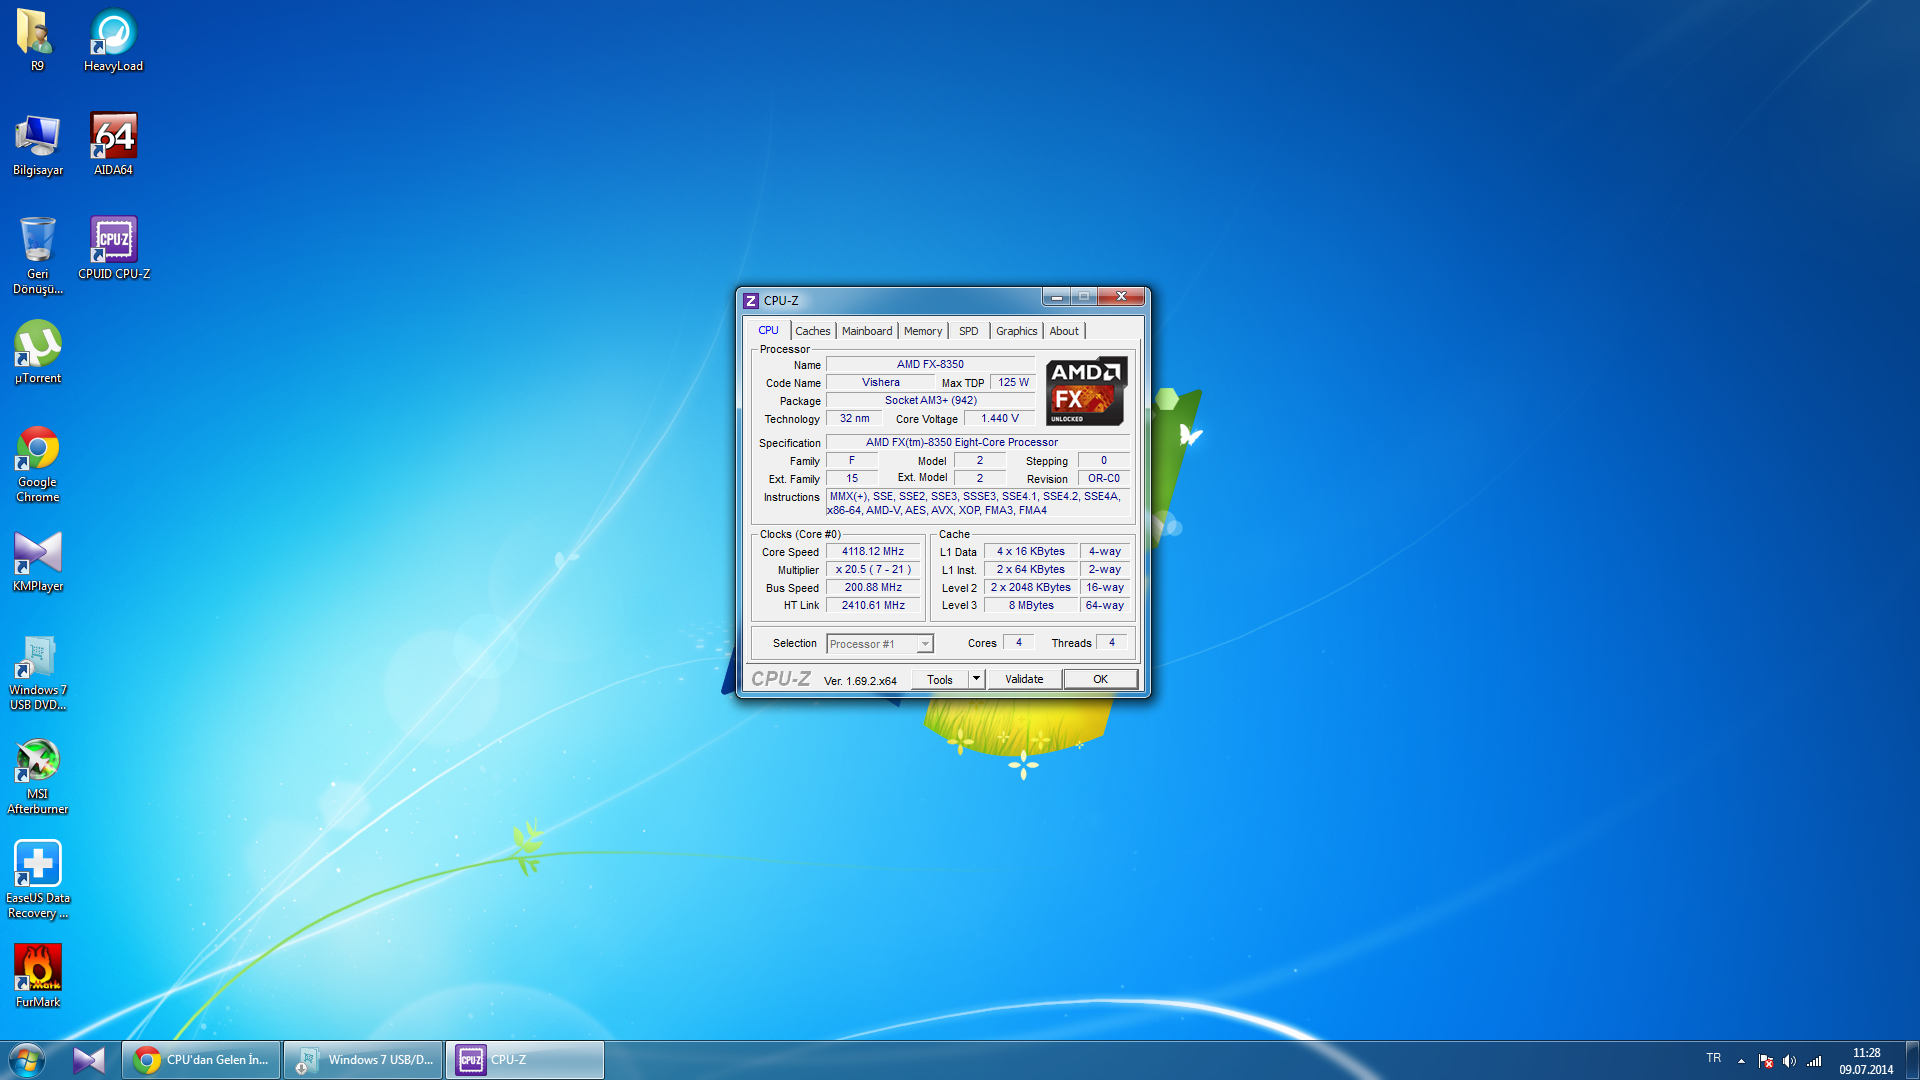Click the Windows Start orb
Image resolution: width=1920 pixels, height=1080 pixels.
pyautogui.click(x=26, y=1060)
